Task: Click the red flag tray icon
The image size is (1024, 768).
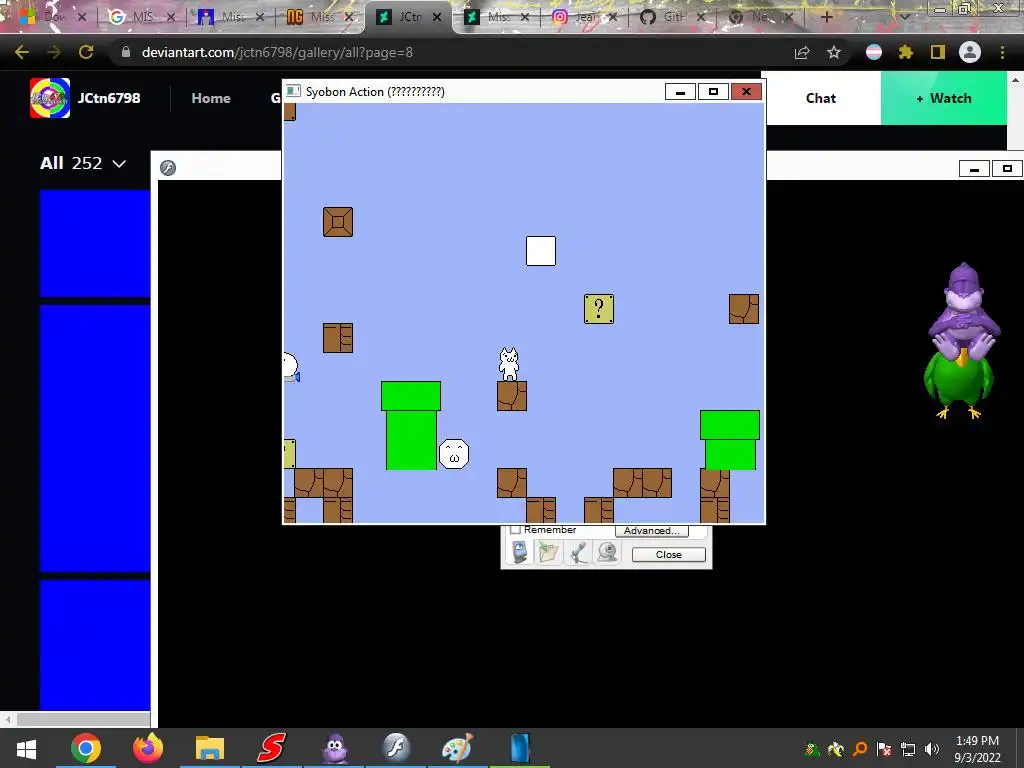Action: pos(884,749)
